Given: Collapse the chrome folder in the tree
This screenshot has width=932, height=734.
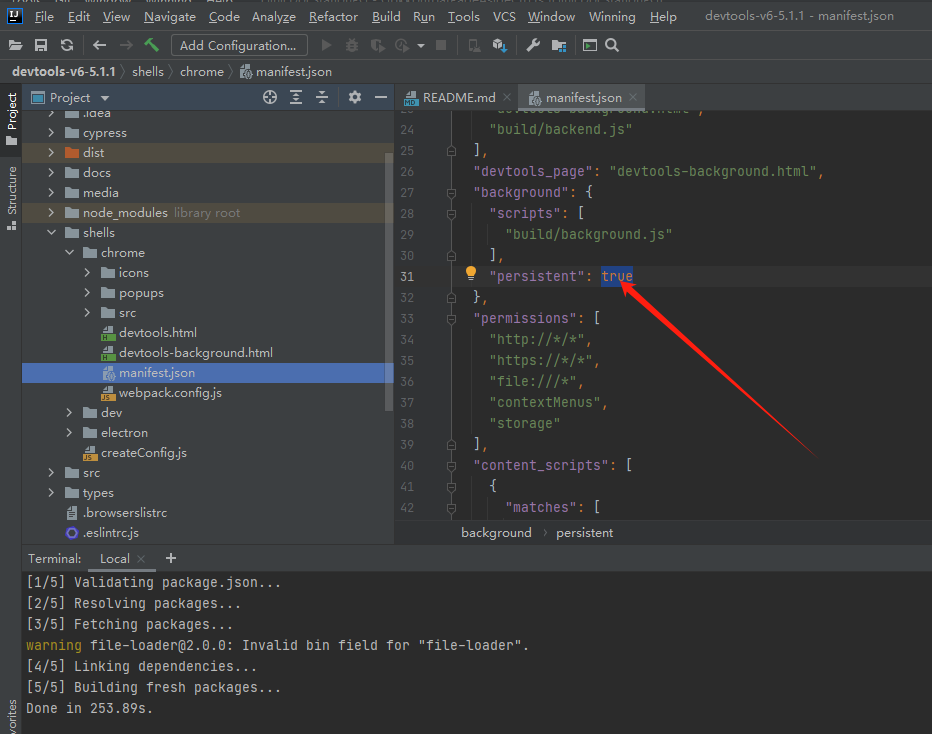Looking at the screenshot, I should [x=69, y=252].
